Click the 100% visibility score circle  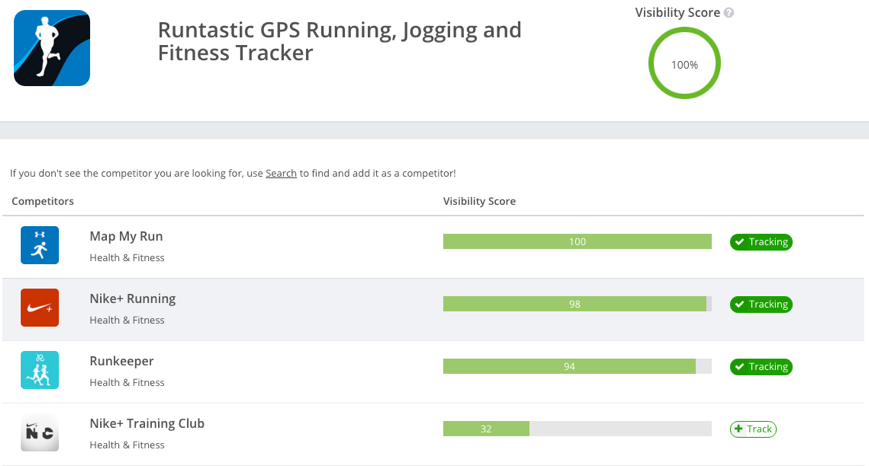click(x=684, y=64)
